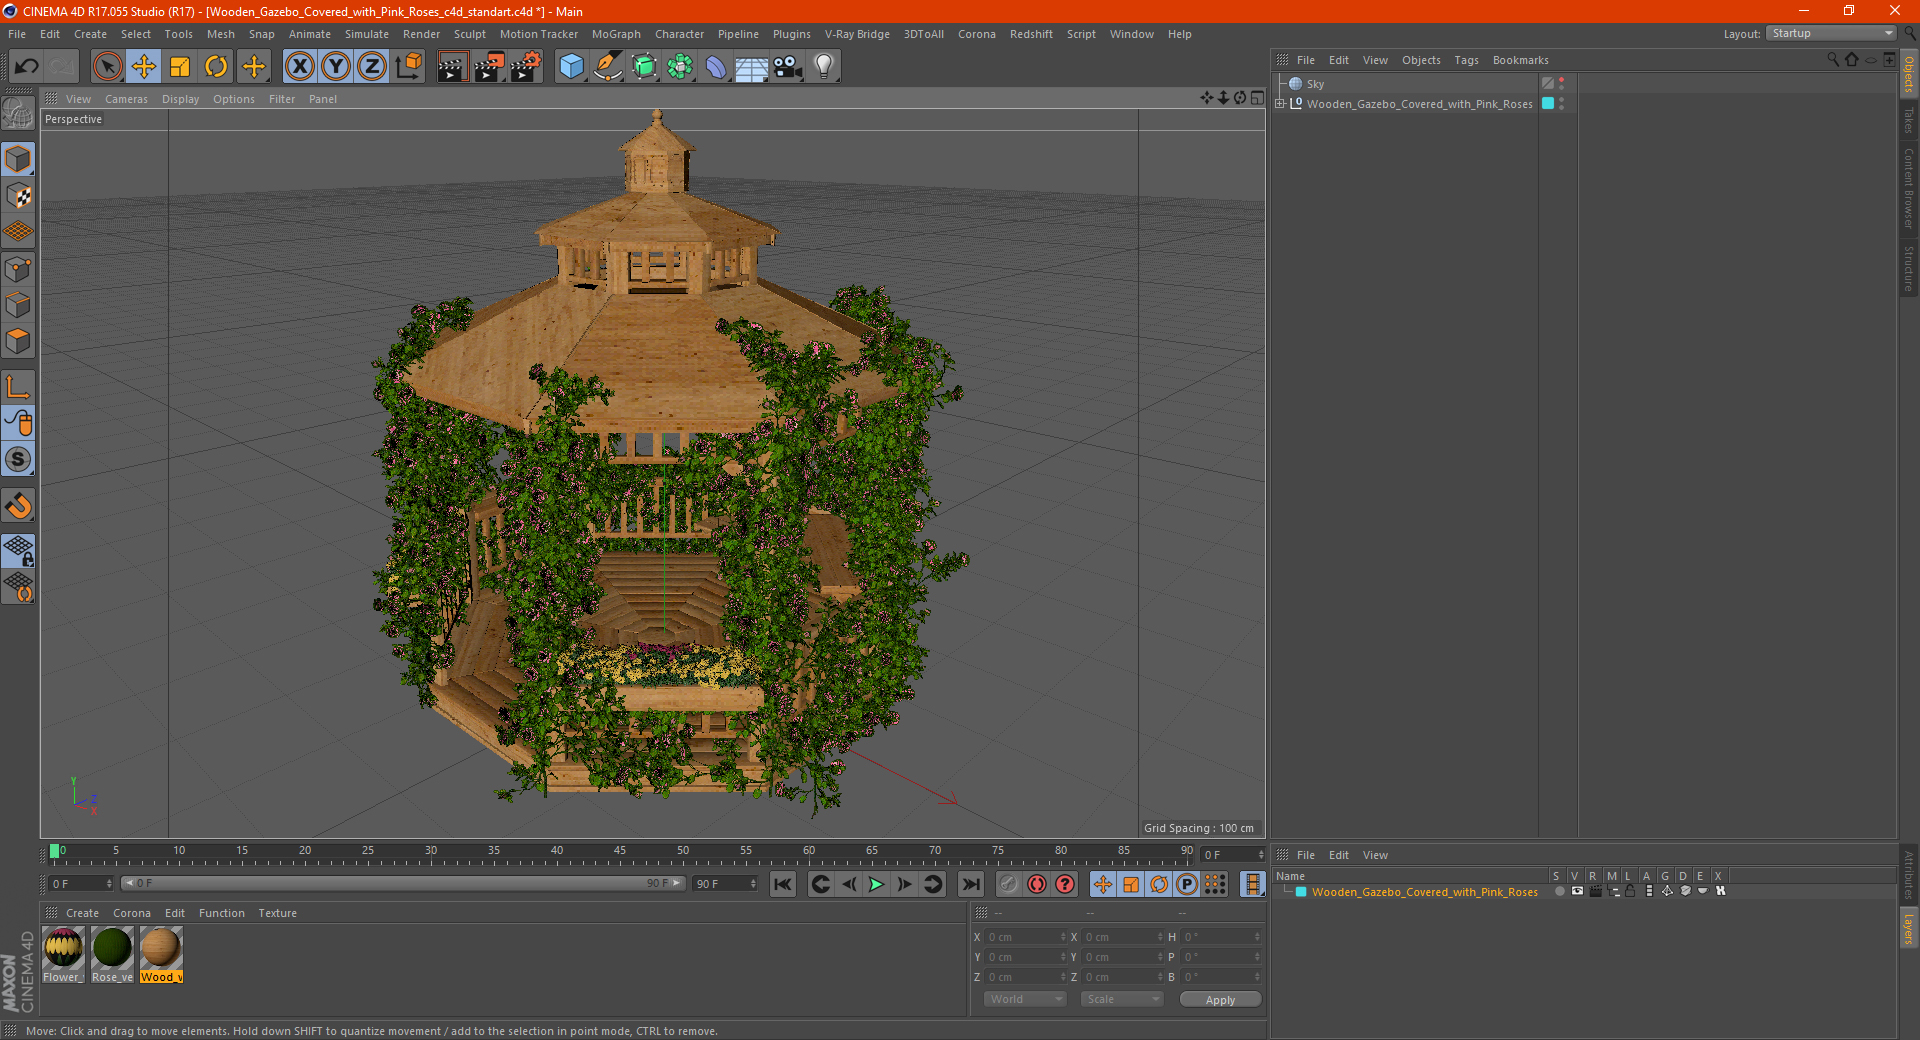Toggle X axis lock
Image resolution: width=1920 pixels, height=1040 pixels.
coord(299,67)
